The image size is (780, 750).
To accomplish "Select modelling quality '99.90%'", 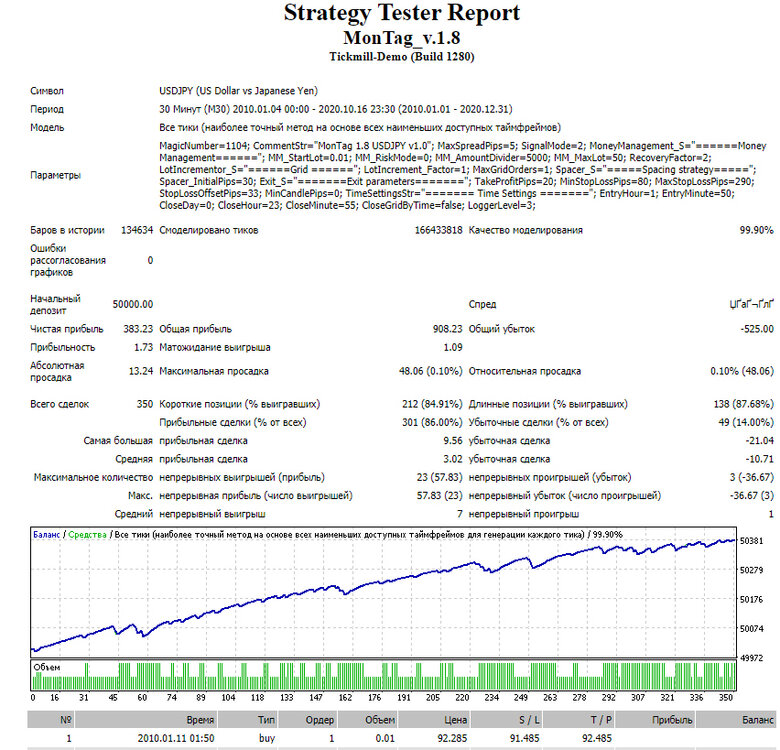I will [x=756, y=230].
